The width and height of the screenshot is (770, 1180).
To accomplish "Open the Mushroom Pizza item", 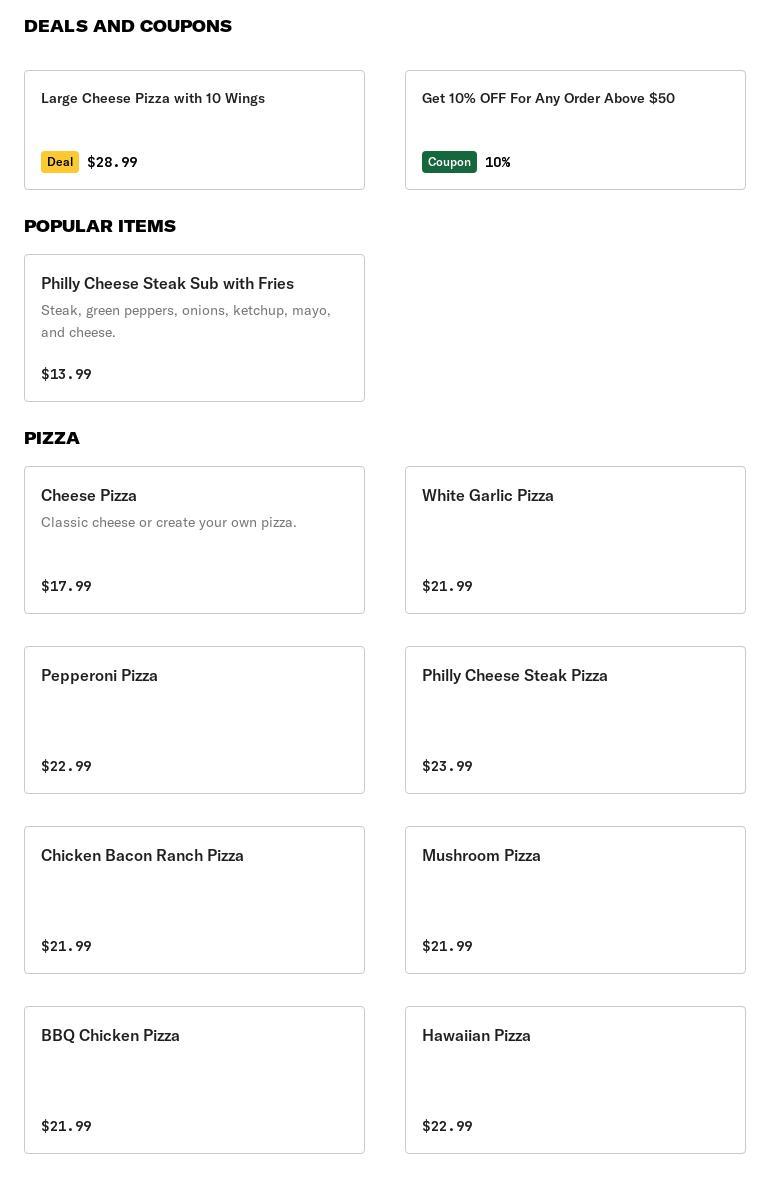I will pyautogui.click(x=575, y=900).
